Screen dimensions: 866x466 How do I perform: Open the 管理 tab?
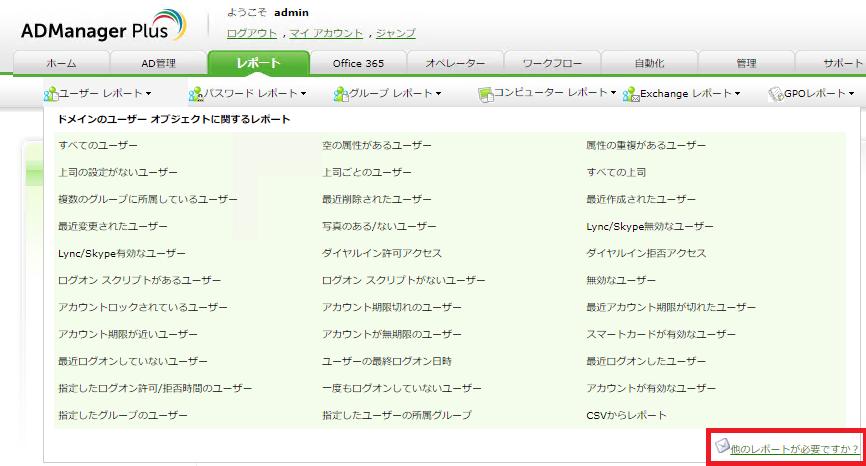(x=746, y=63)
